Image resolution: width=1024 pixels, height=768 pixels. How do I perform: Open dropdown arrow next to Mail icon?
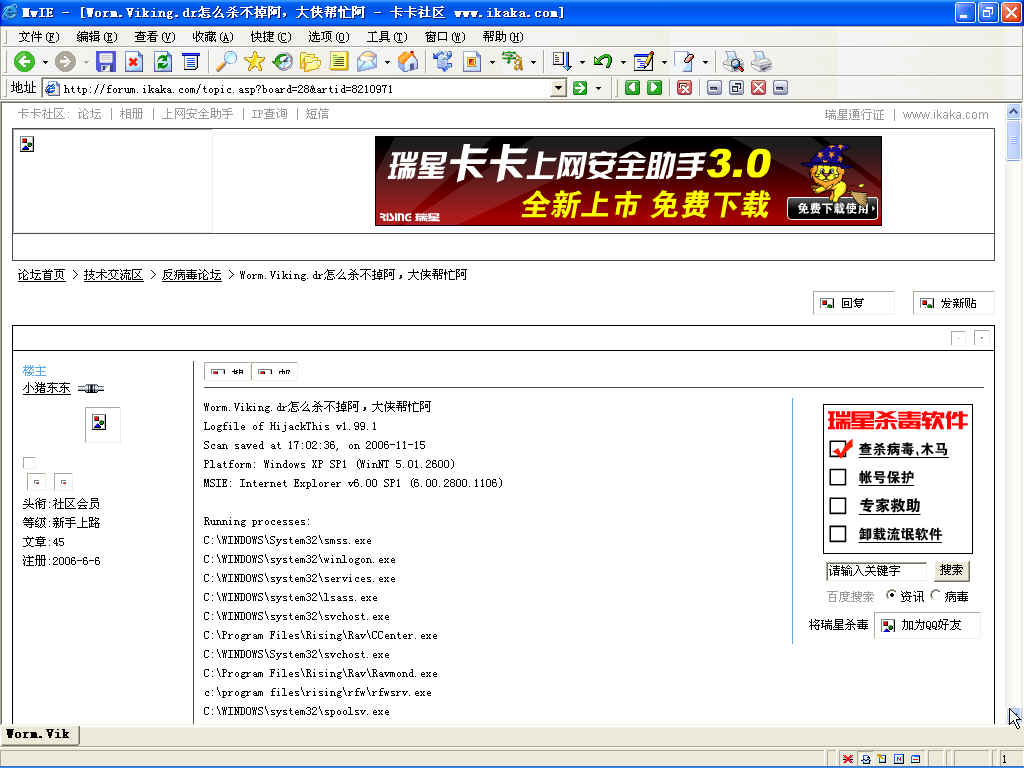[x=387, y=63]
